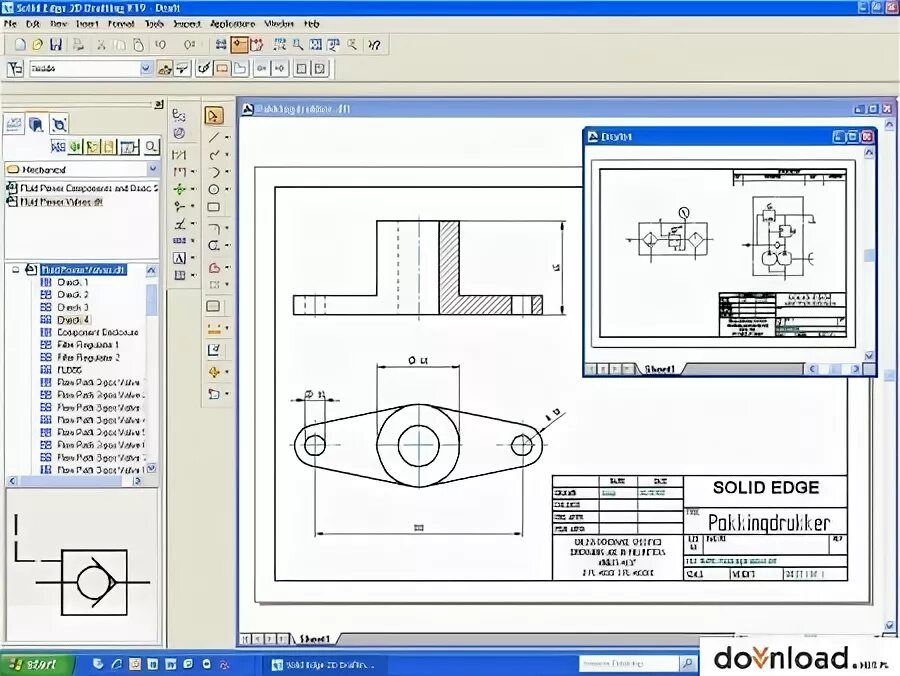Open the Circle tool flyout arrow

tap(227, 189)
